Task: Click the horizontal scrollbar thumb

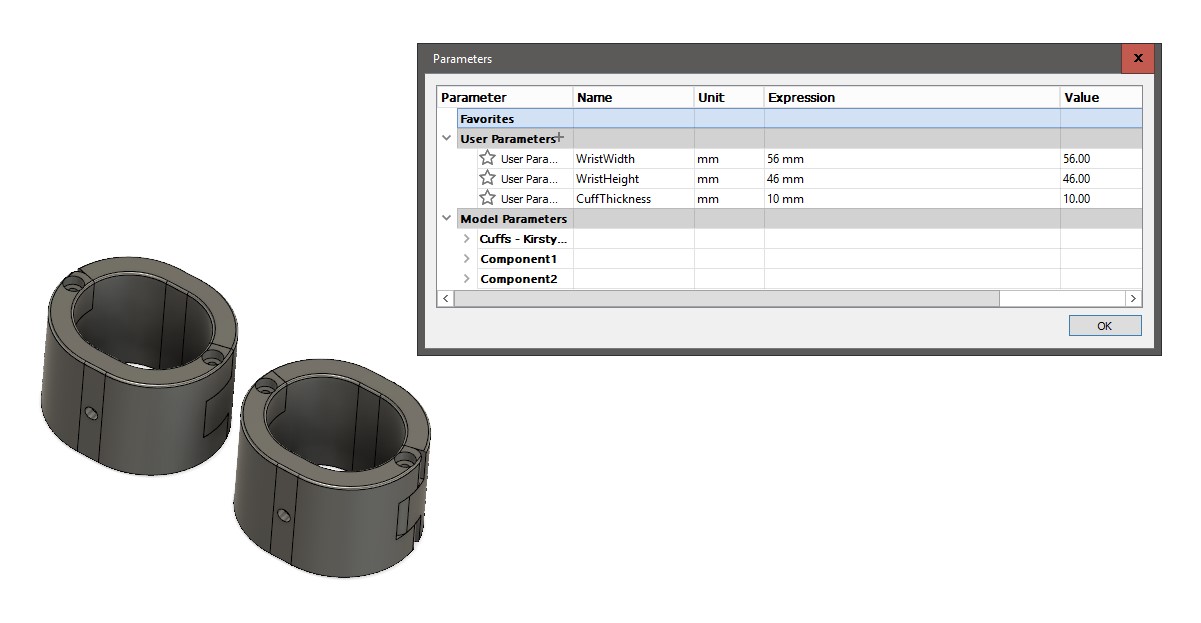Action: (x=726, y=298)
